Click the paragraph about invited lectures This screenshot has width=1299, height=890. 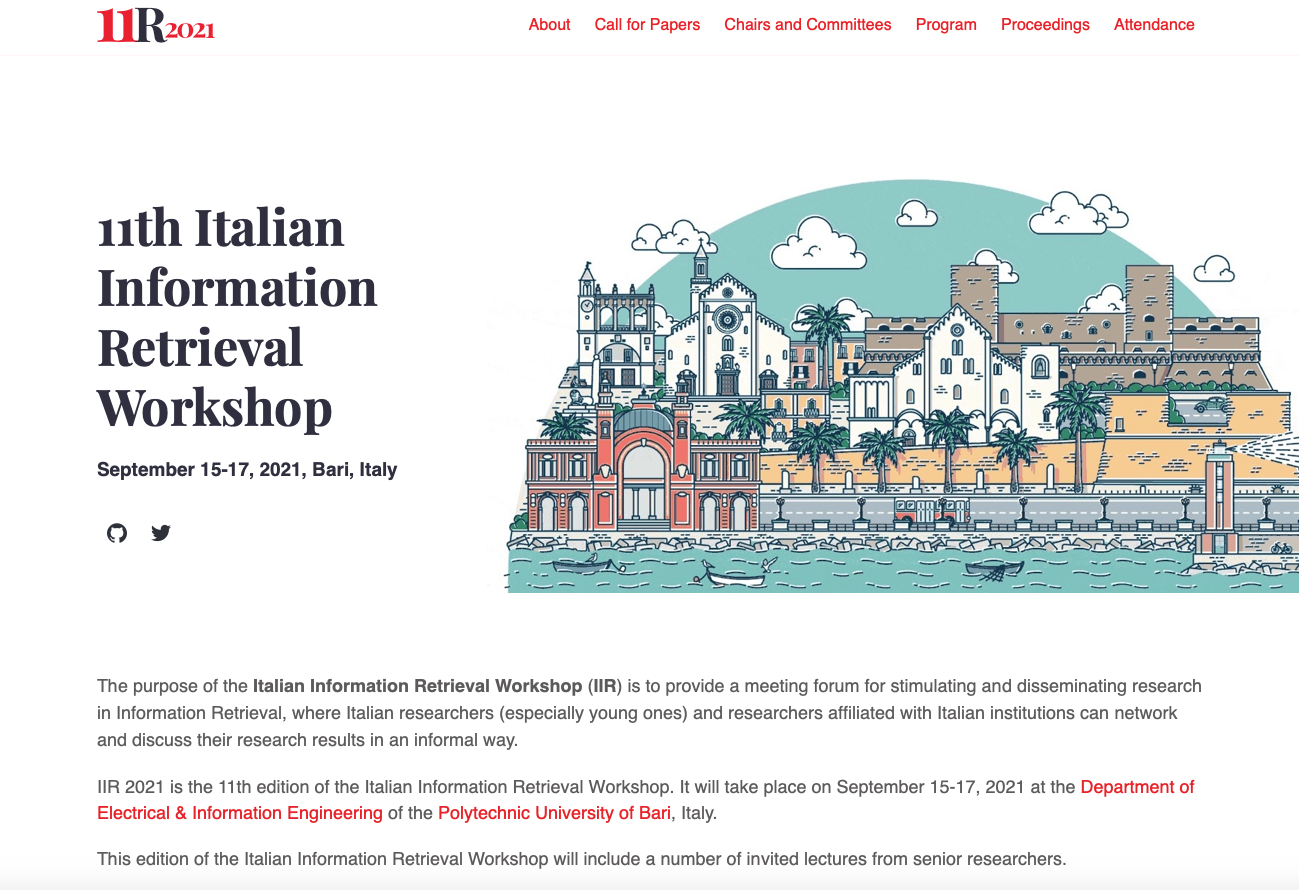(x=582, y=859)
